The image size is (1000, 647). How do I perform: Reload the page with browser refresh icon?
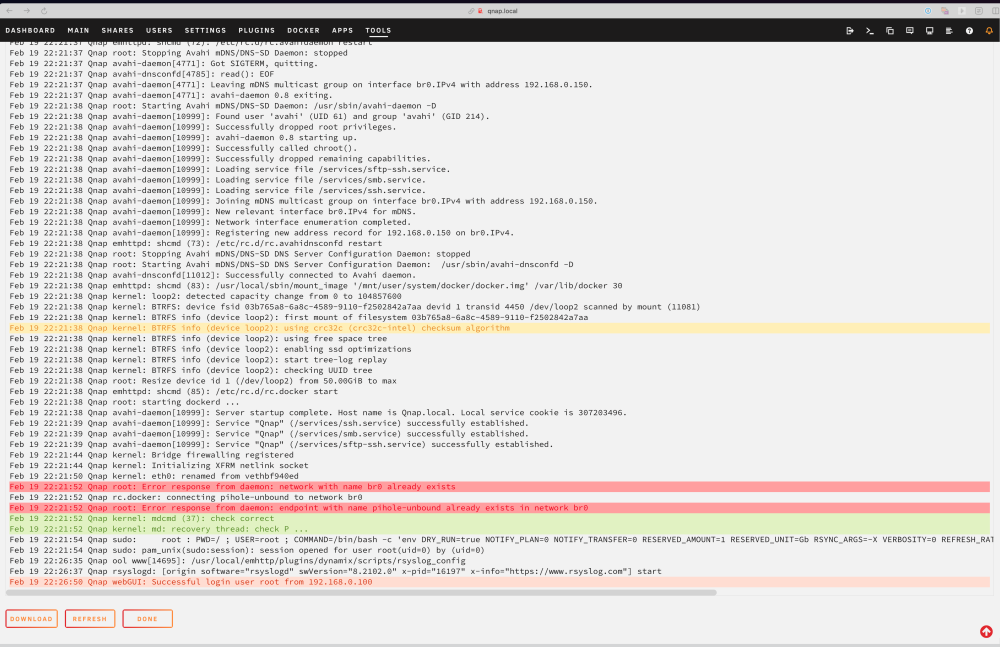44,11
